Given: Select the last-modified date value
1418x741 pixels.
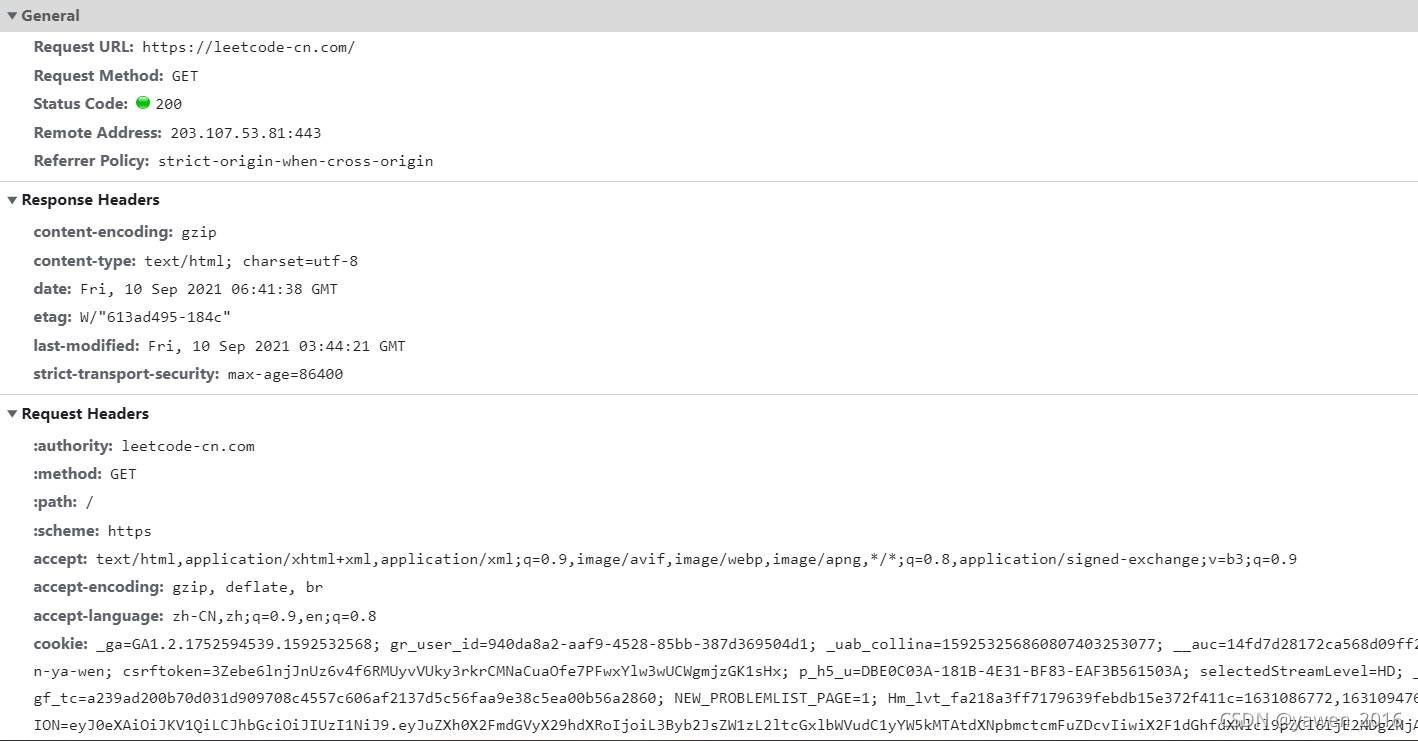Looking at the screenshot, I should 277,346.
